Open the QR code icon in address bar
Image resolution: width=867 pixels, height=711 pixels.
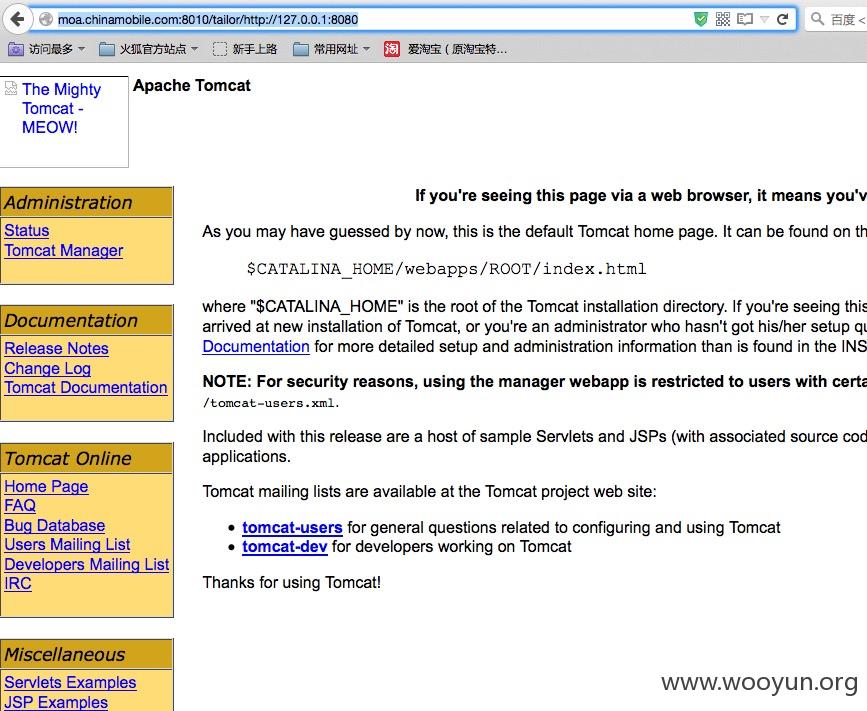click(x=723, y=19)
